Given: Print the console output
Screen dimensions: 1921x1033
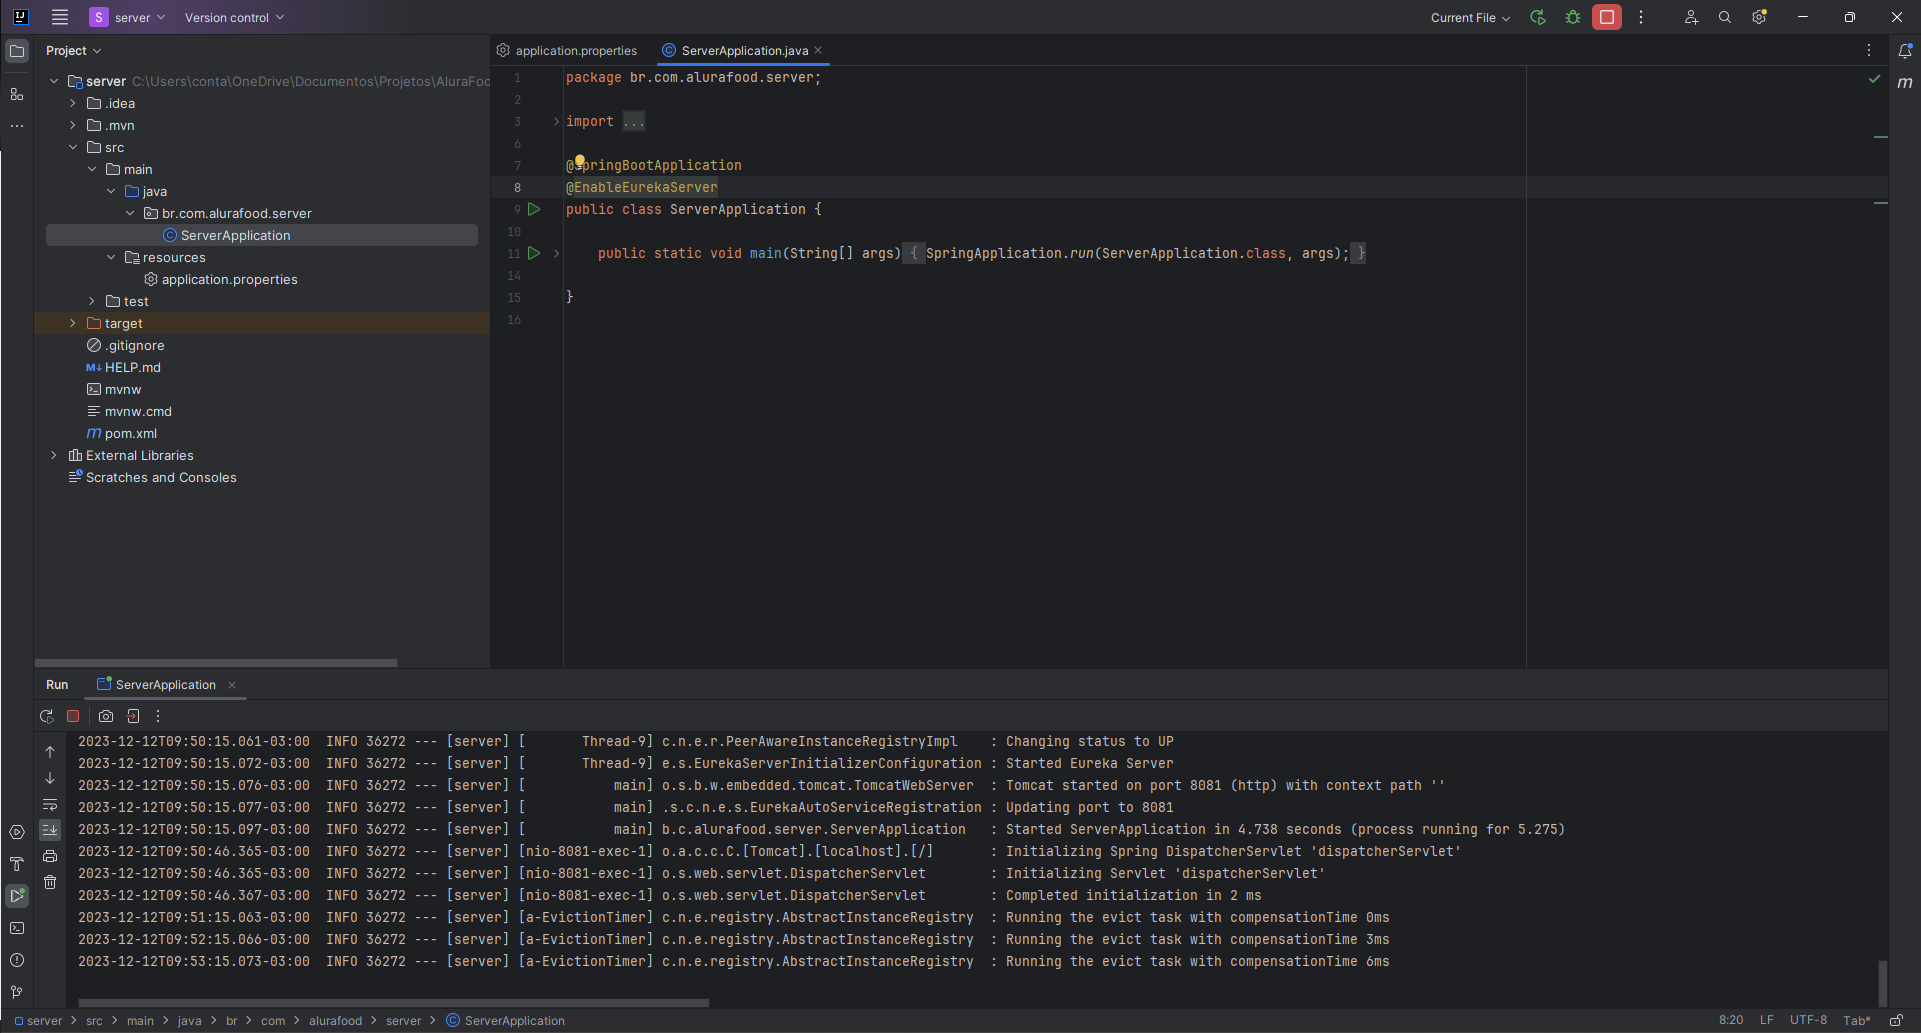Looking at the screenshot, I should [50, 856].
